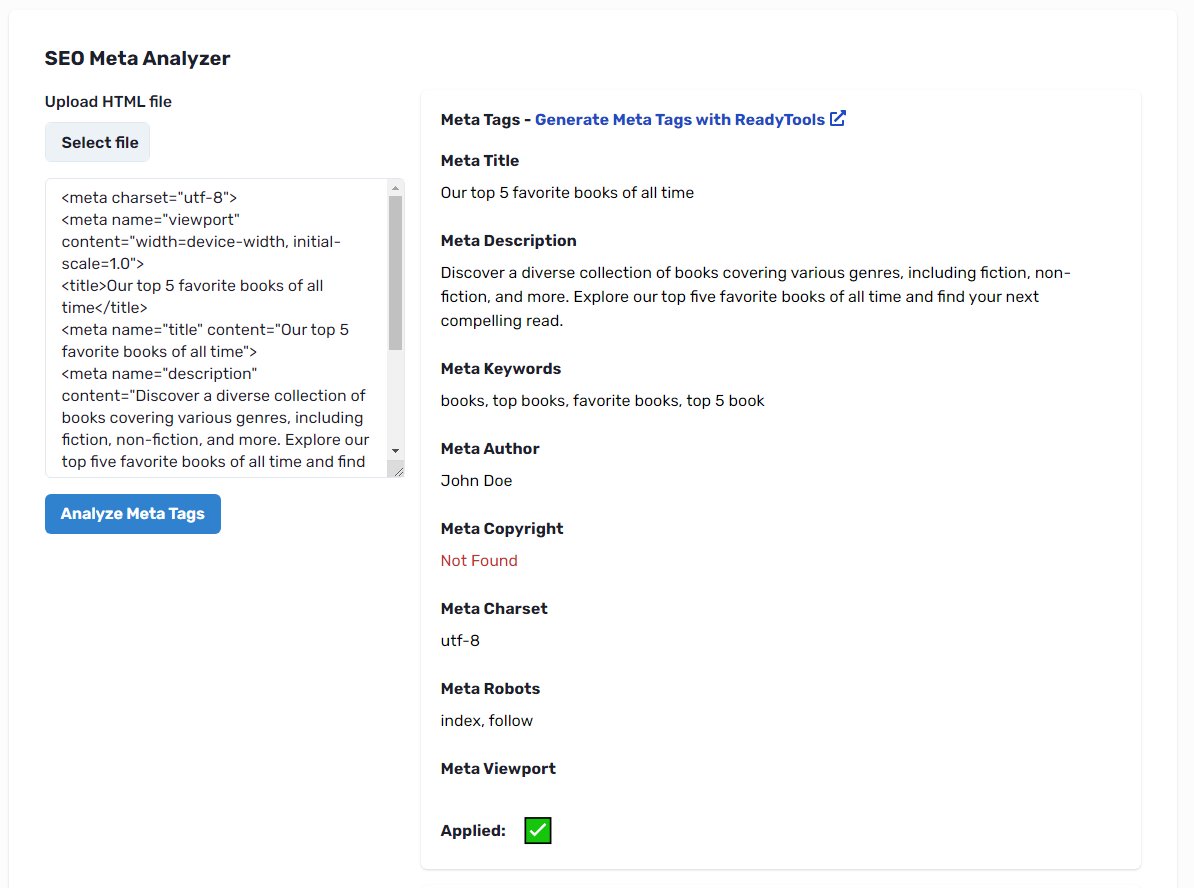Run the Analyze Meta Tags button
1194x888 pixels.
pos(132,514)
